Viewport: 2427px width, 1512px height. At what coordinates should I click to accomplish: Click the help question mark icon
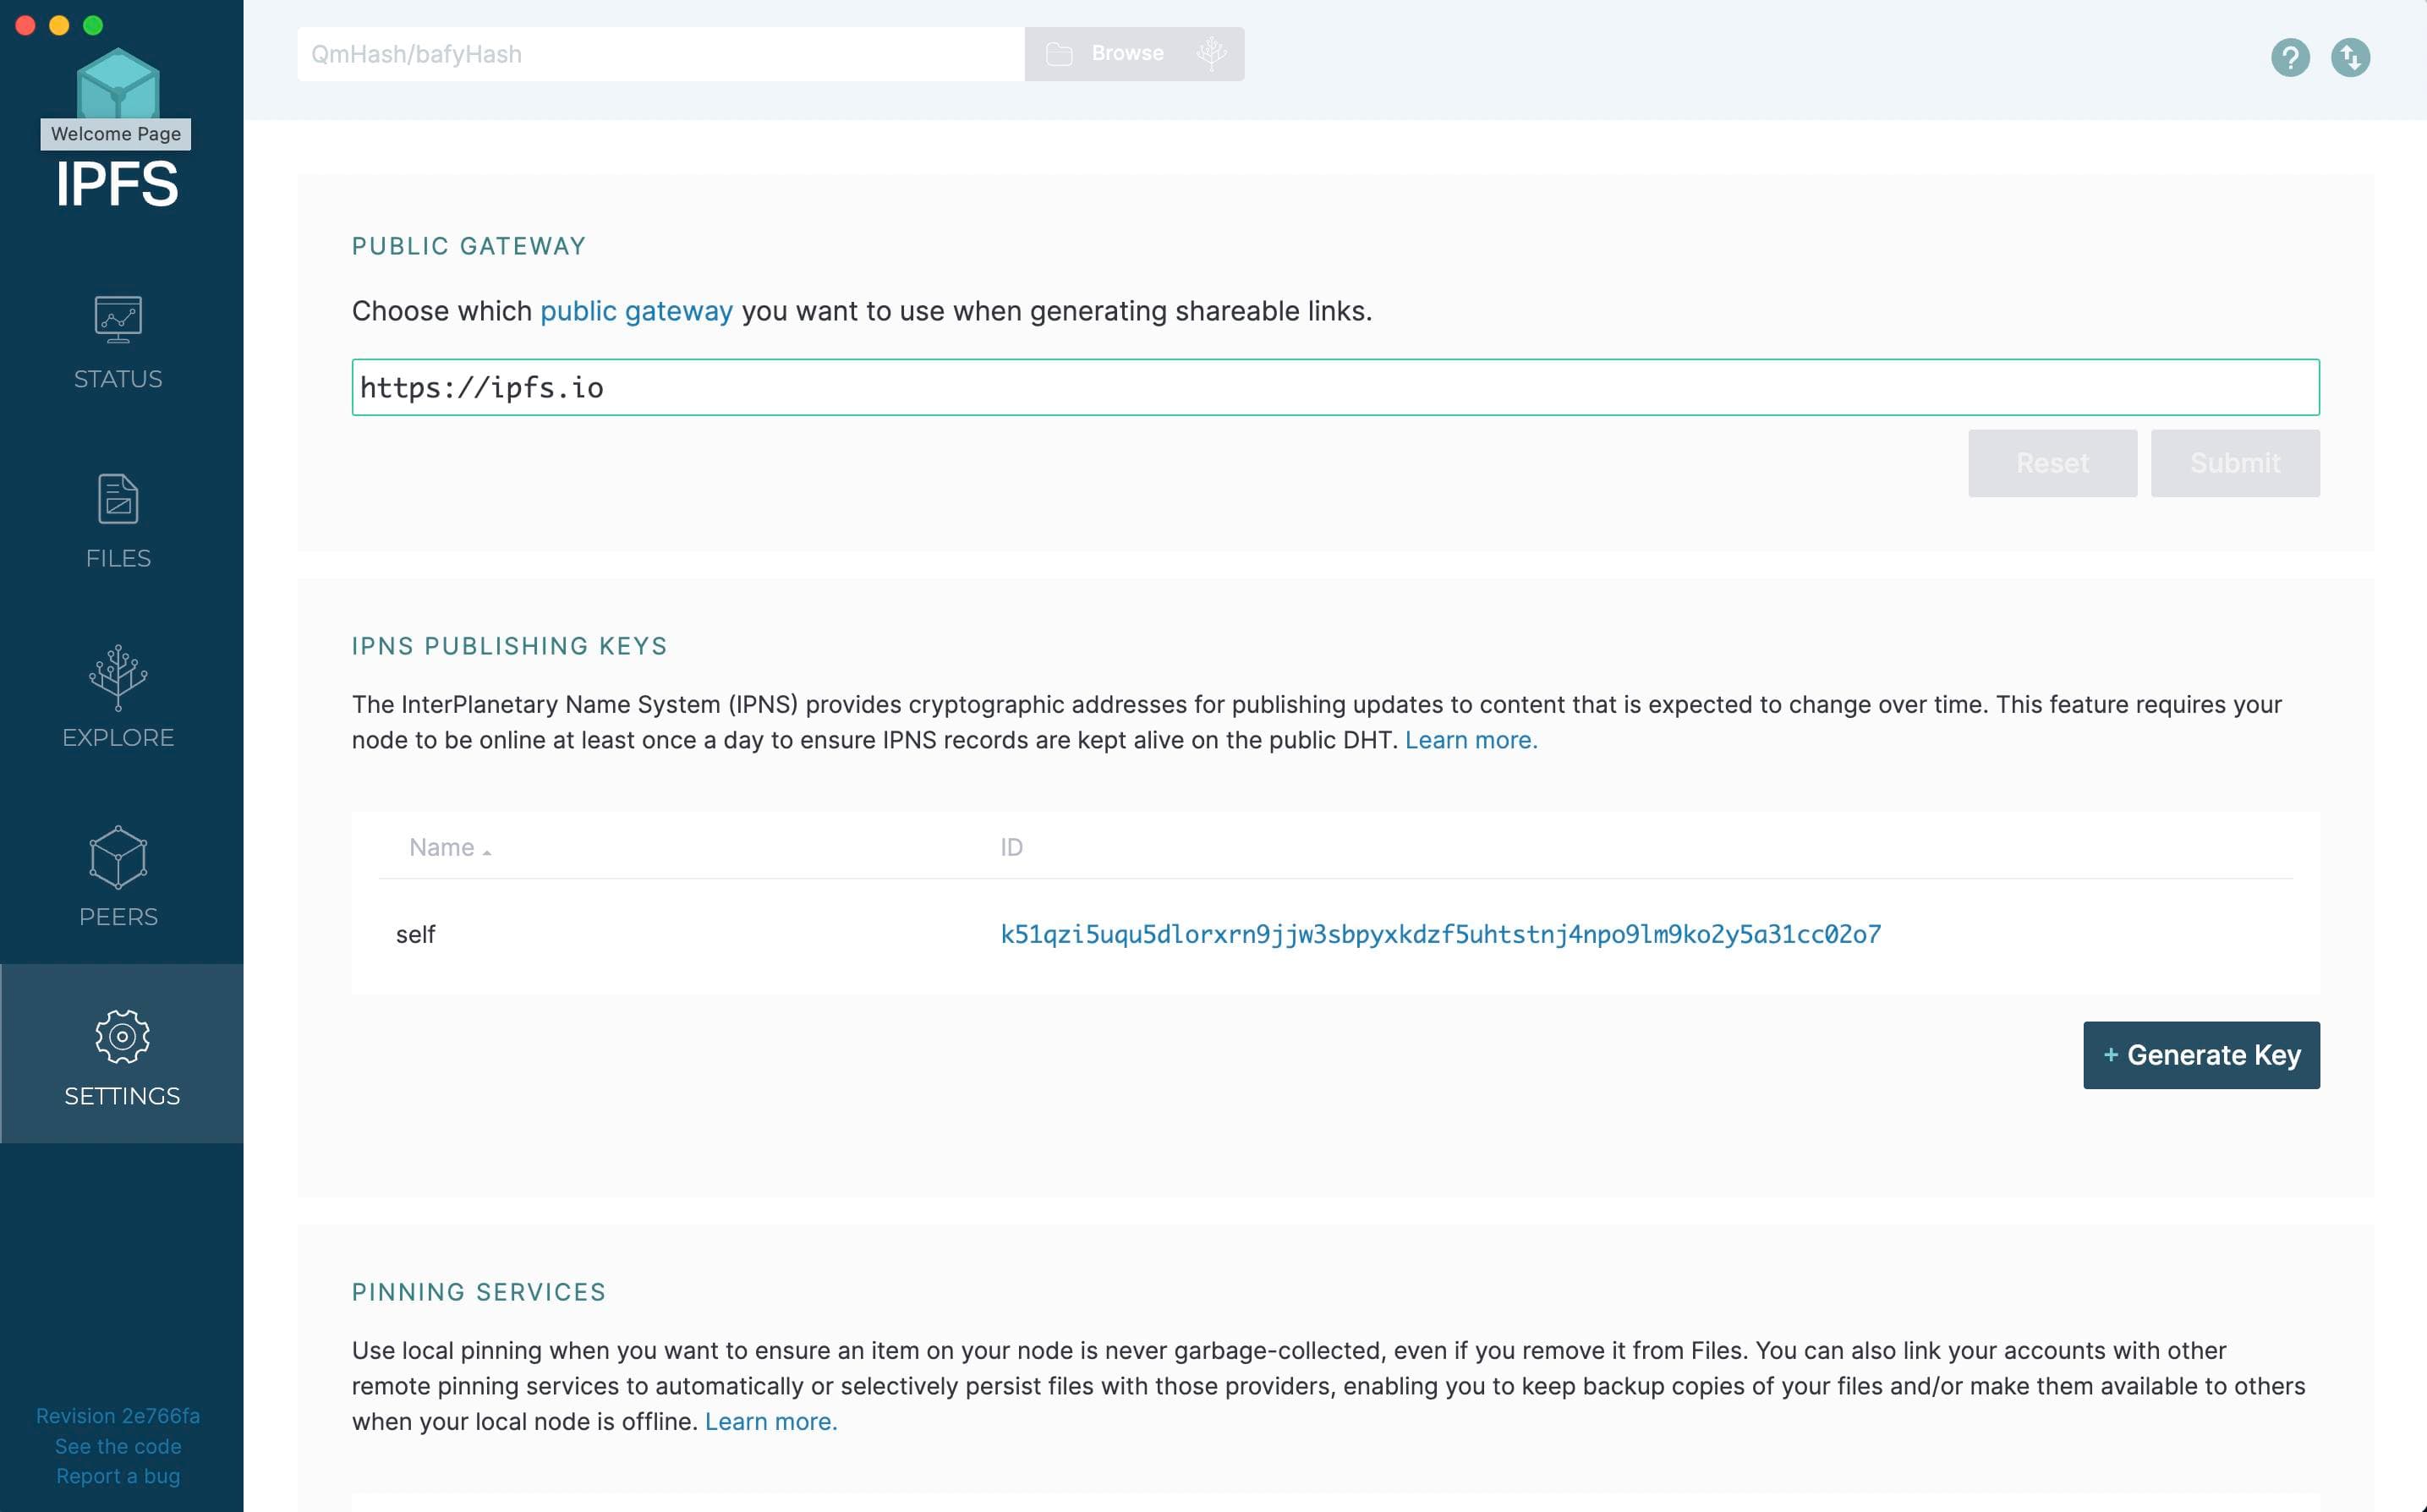click(x=2290, y=57)
